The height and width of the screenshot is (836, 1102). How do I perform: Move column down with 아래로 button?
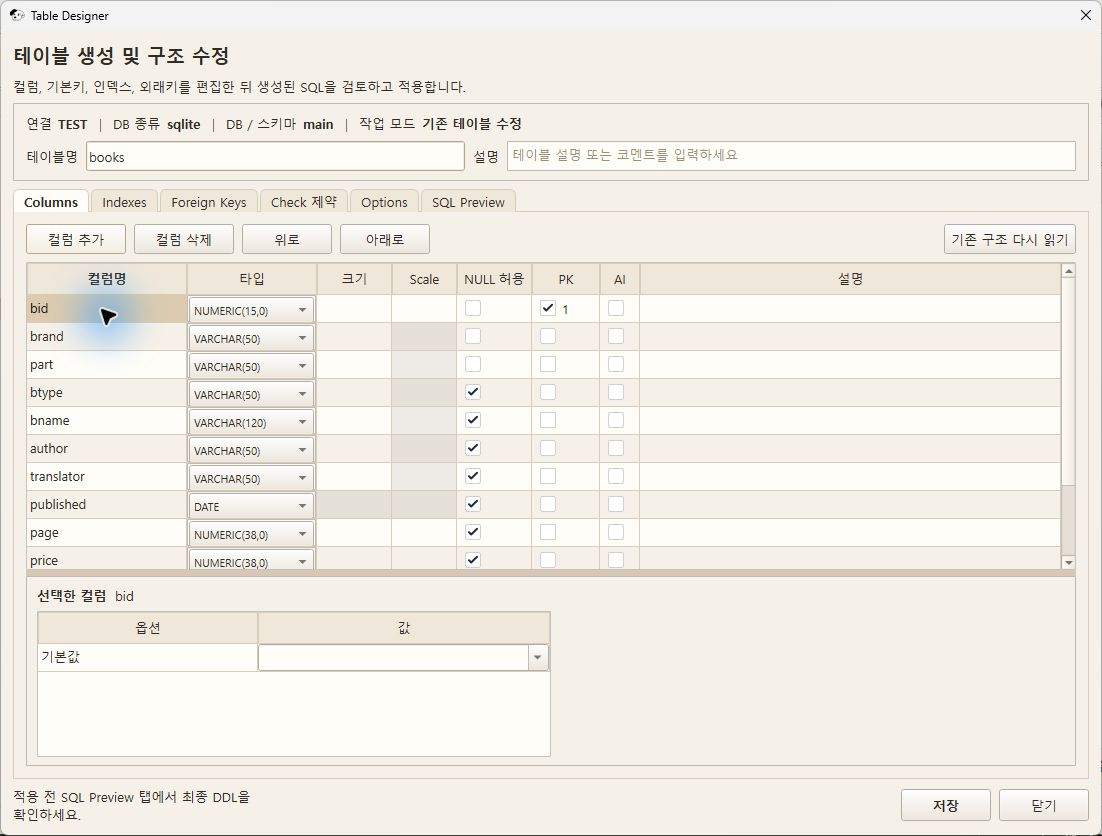384,240
